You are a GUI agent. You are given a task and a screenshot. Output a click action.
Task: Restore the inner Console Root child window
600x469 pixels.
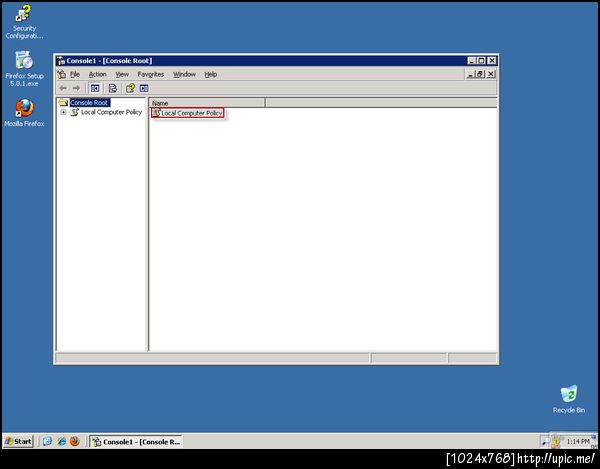[480, 74]
